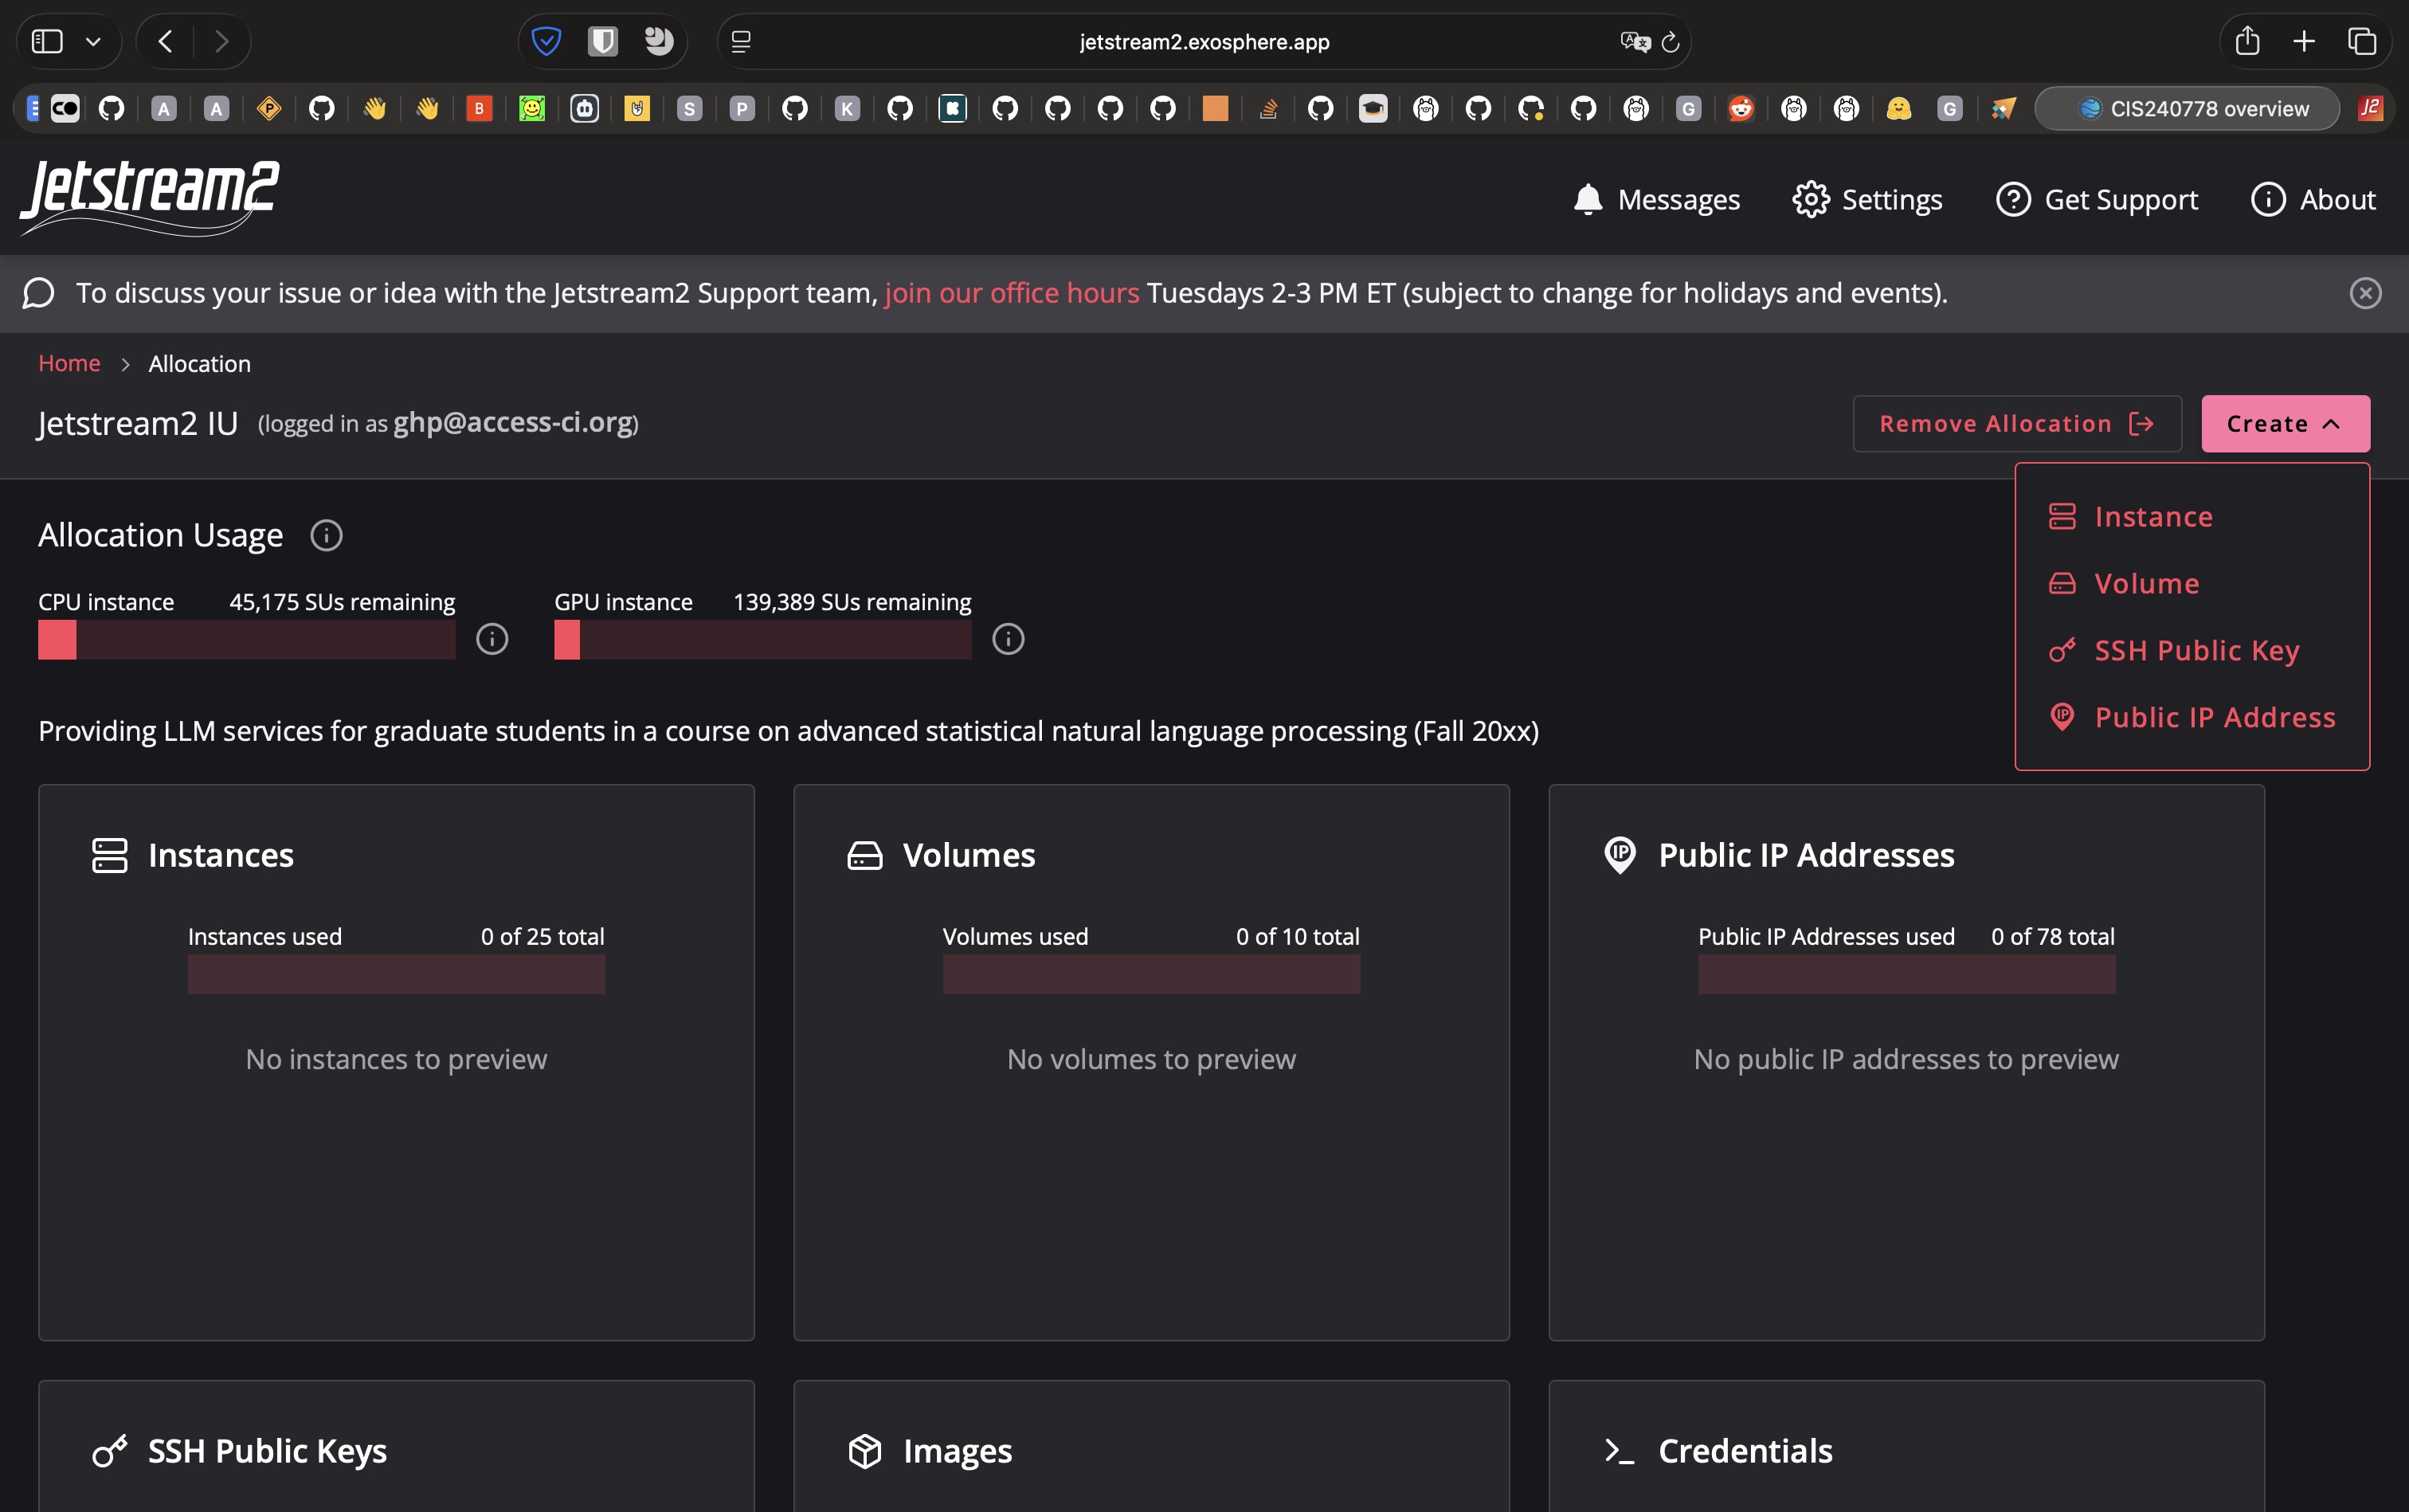Image resolution: width=2409 pixels, height=1512 pixels.
Task: Collapse the Create dropdown button
Action: click(2285, 423)
